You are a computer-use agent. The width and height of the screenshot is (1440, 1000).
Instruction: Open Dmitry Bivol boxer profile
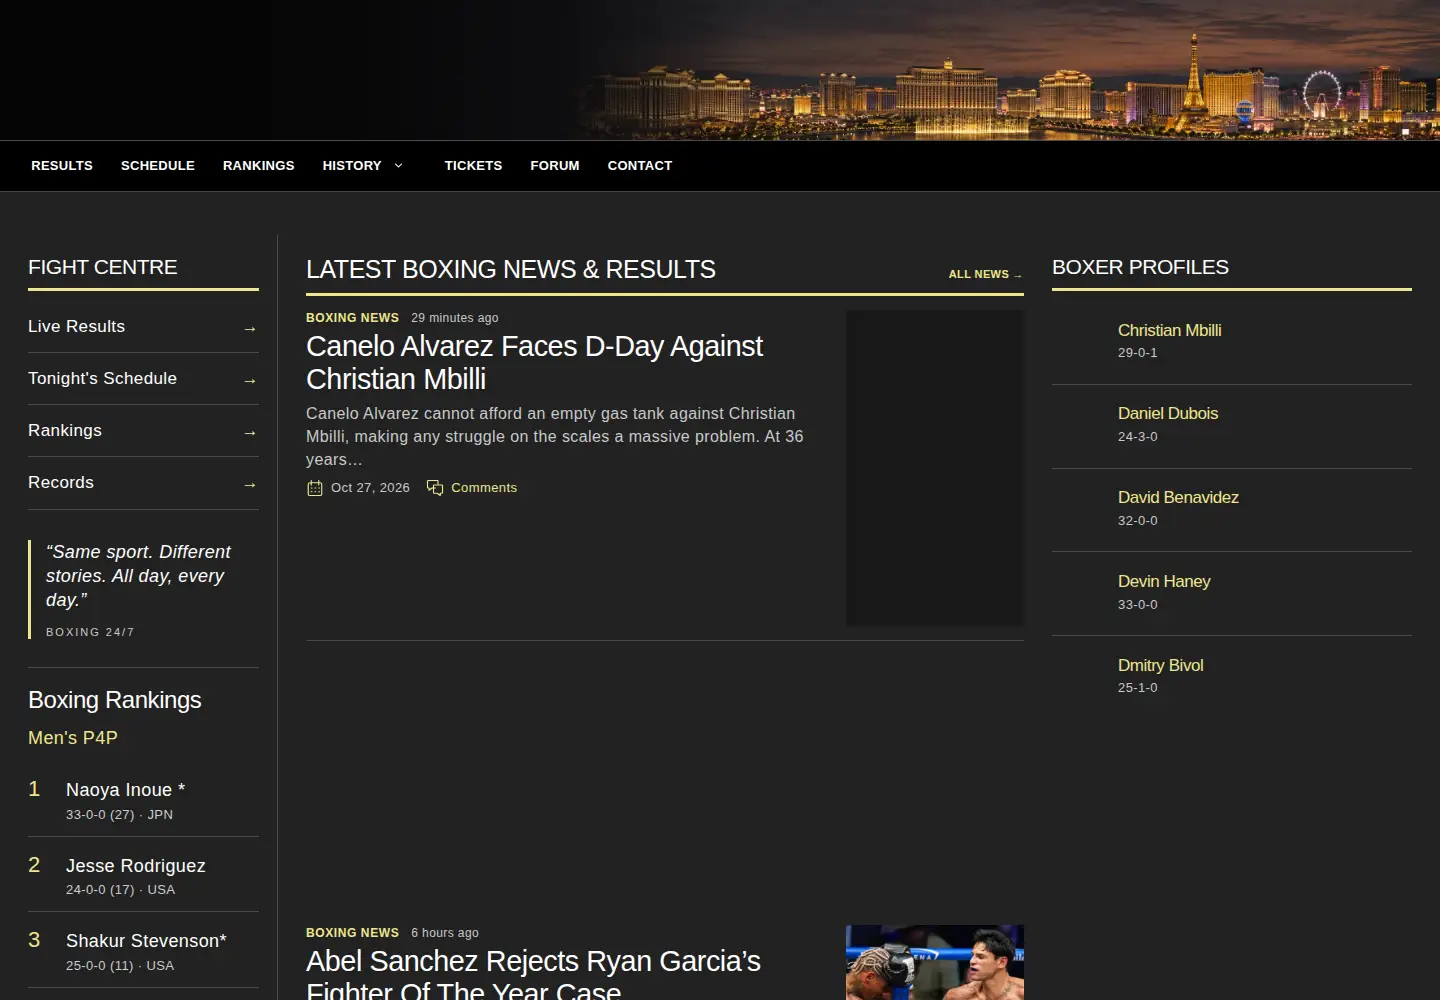click(x=1160, y=665)
